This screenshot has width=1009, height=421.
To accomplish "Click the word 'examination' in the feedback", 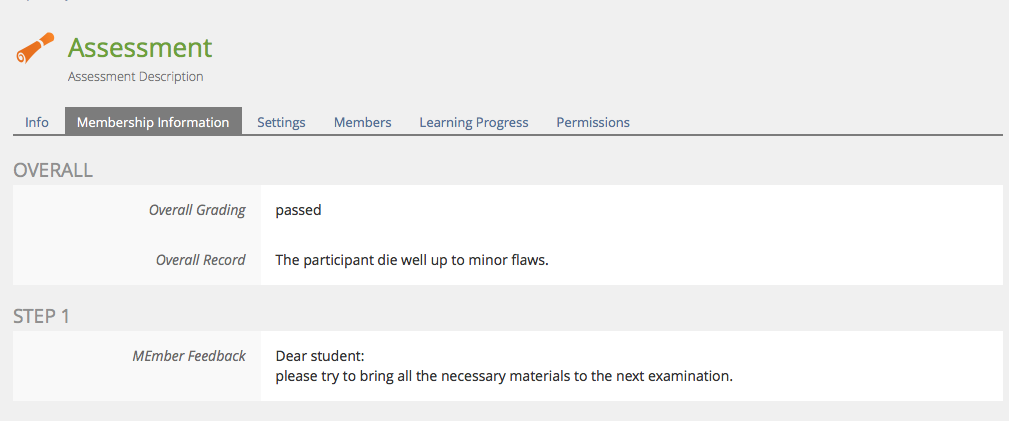I will [x=692, y=377].
